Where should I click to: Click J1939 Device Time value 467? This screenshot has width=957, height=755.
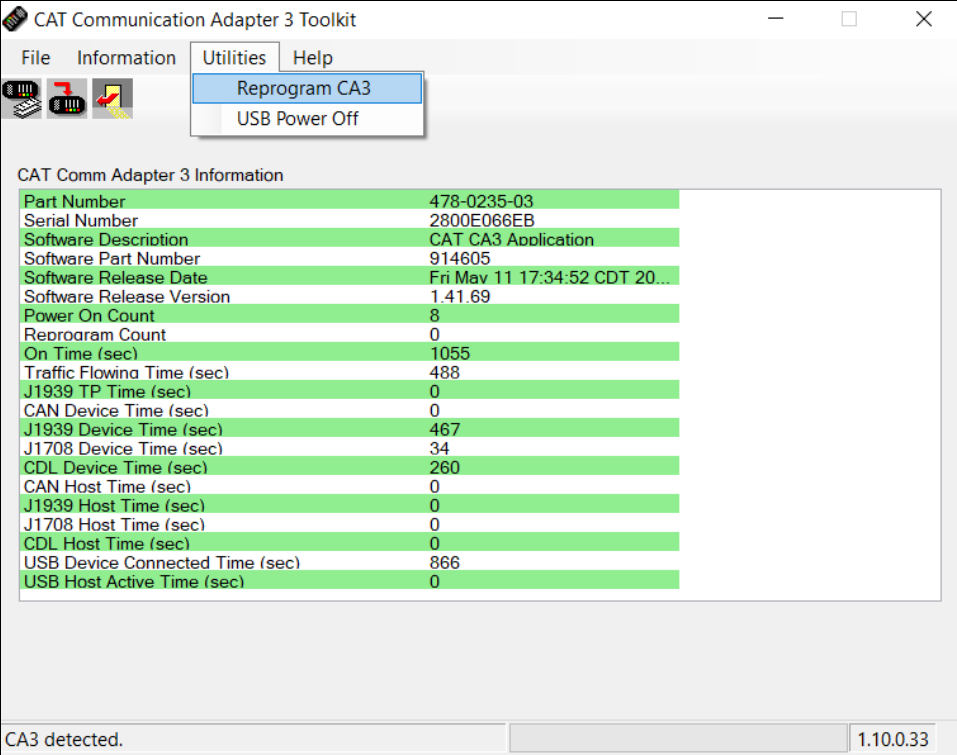point(444,430)
